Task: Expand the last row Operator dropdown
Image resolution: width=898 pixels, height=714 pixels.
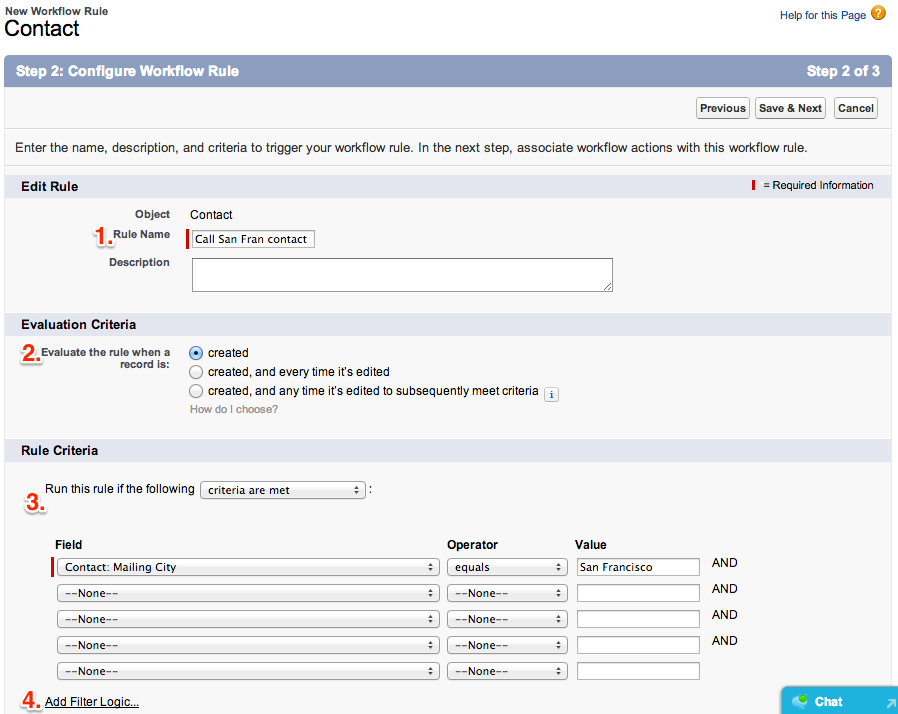Action: (507, 671)
